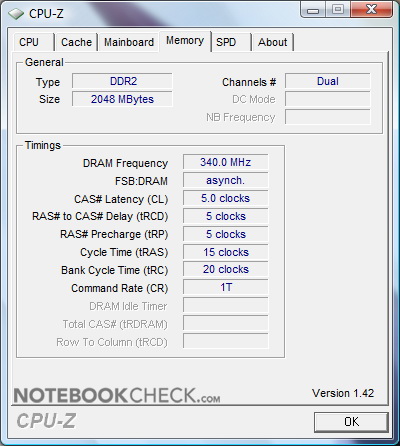Image resolution: width=400 pixels, height=446 pixels.
Task: Open the Cache tab
Action: (76, 42)
